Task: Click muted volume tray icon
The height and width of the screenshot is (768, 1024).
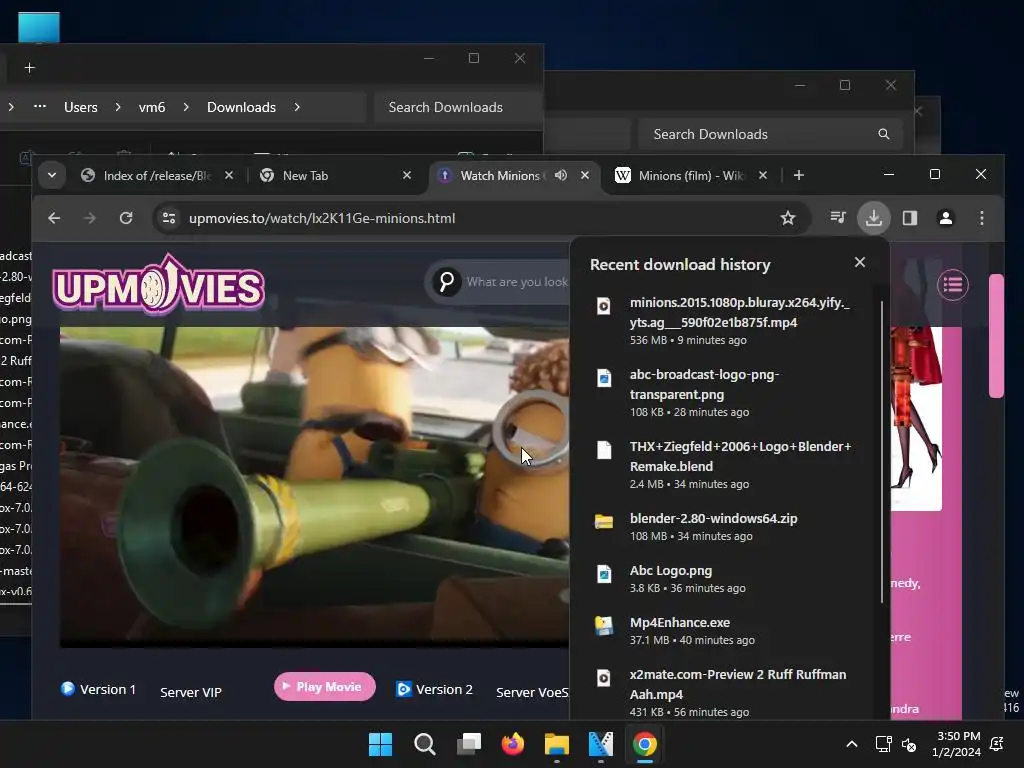Action: click(908, 744)
